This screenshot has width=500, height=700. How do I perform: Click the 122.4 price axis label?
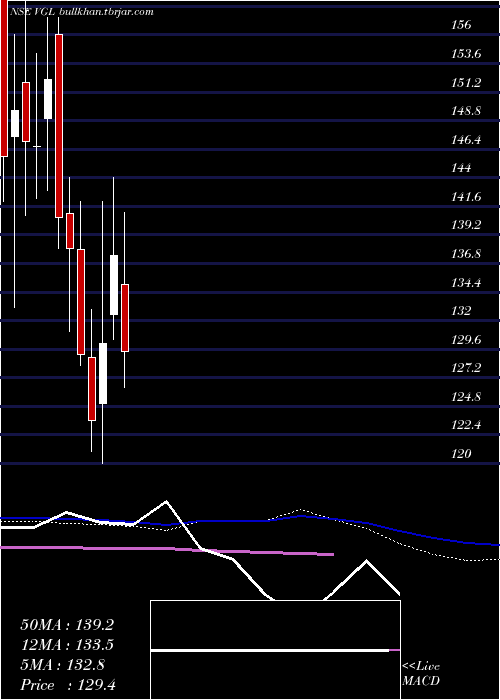(x=467, y=425)
